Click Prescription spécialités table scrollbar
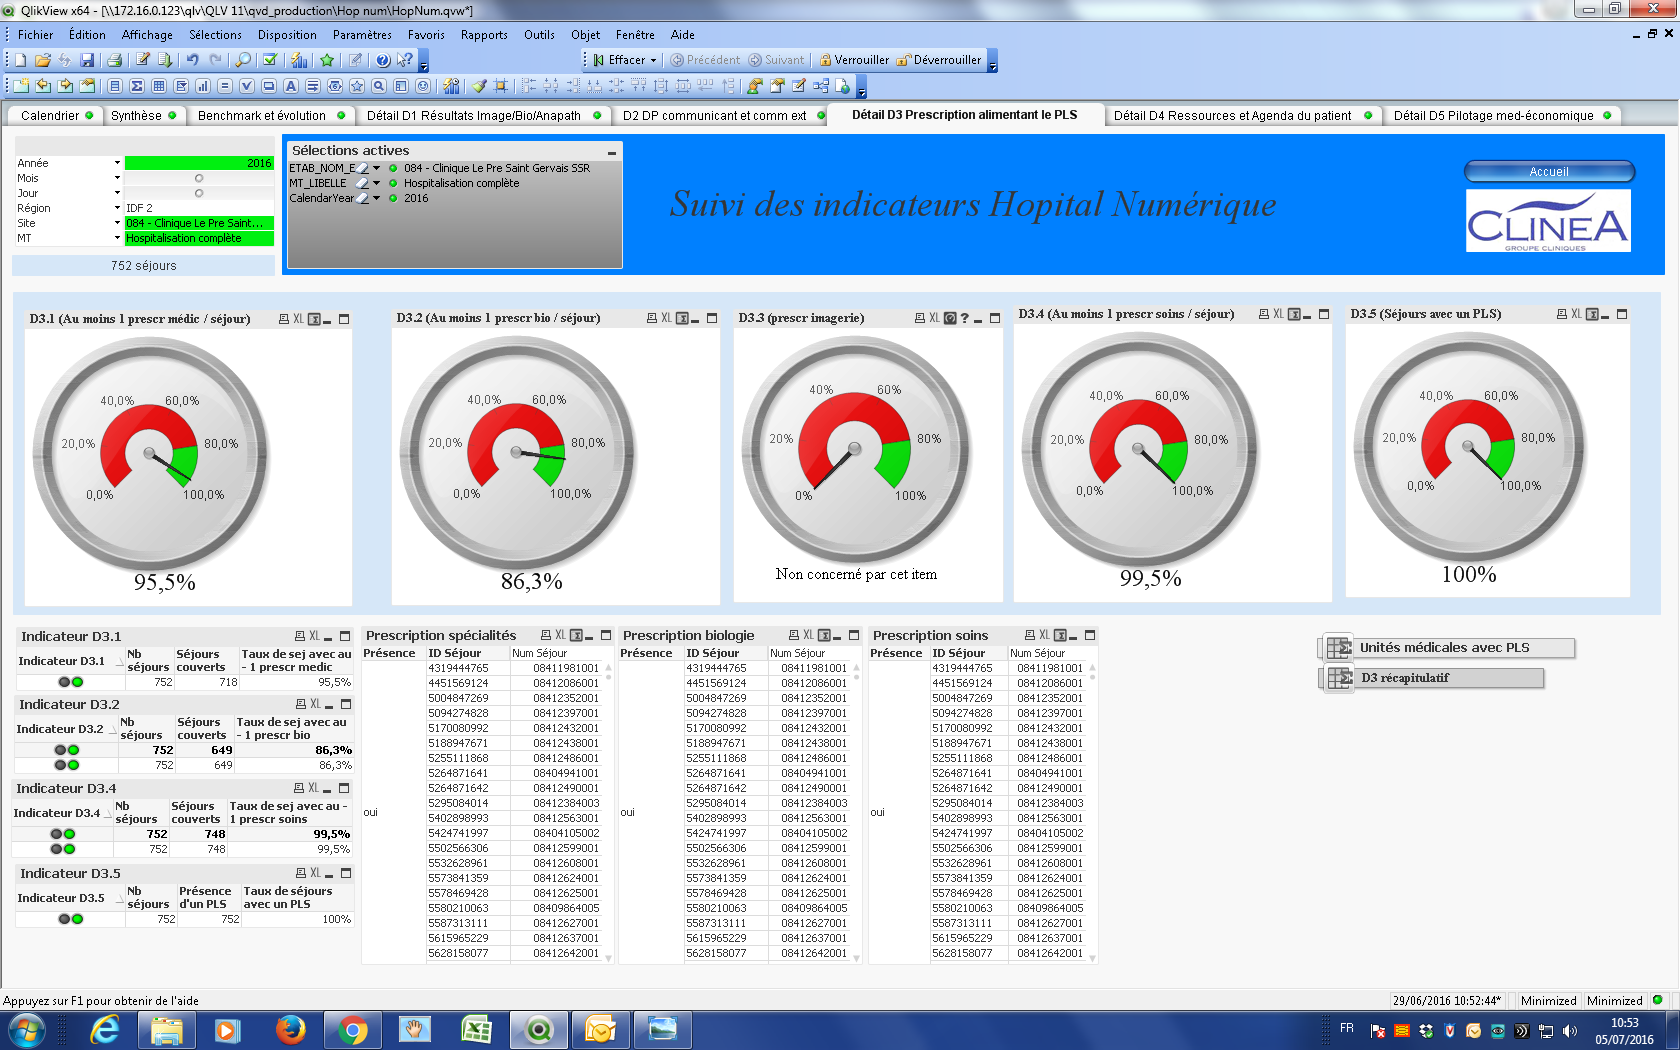 click(x=608, y=812)
